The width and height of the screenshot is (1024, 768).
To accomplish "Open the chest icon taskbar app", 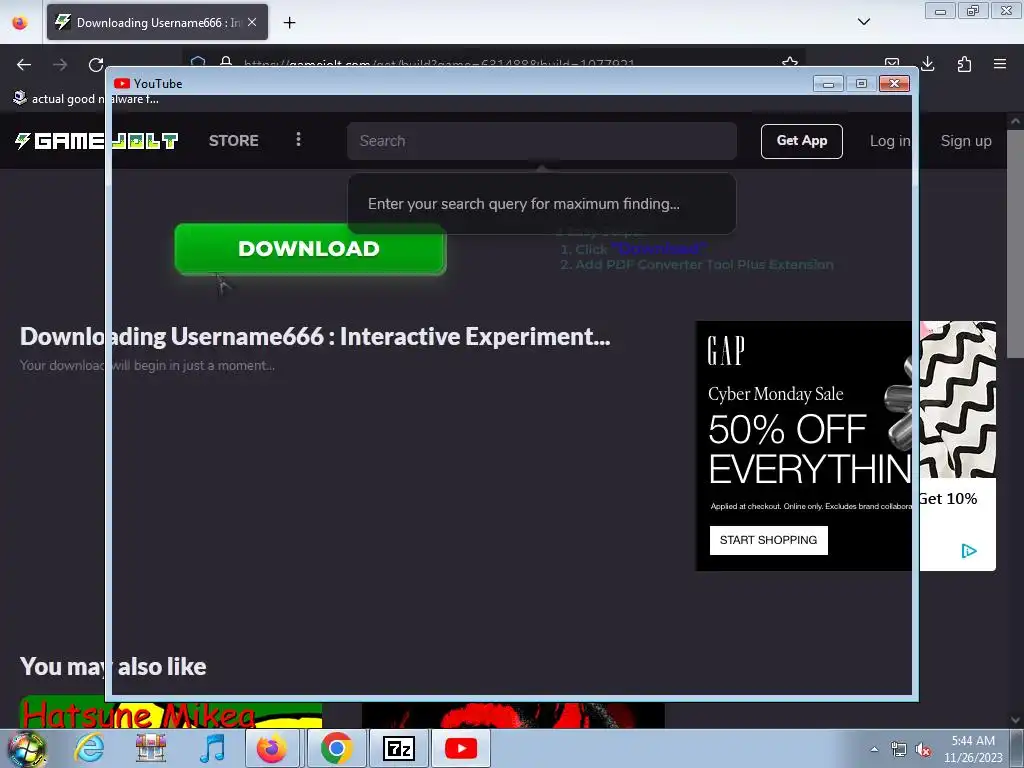I will click(x=151, y=748).
